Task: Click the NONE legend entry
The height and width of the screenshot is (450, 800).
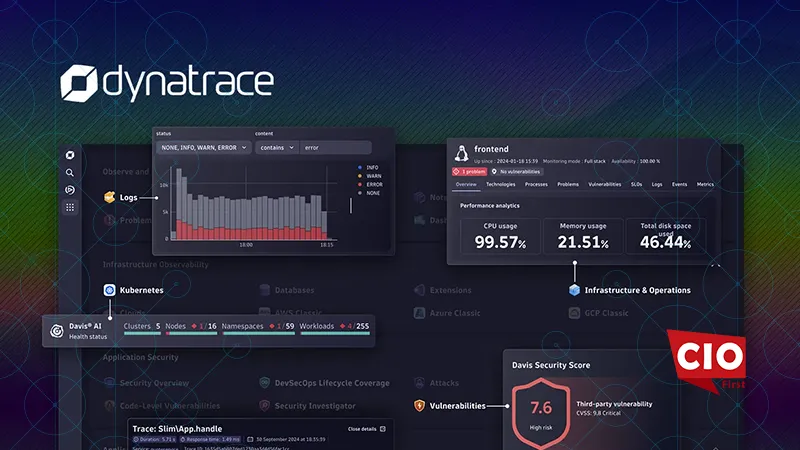Action: [x=369, y=193]
